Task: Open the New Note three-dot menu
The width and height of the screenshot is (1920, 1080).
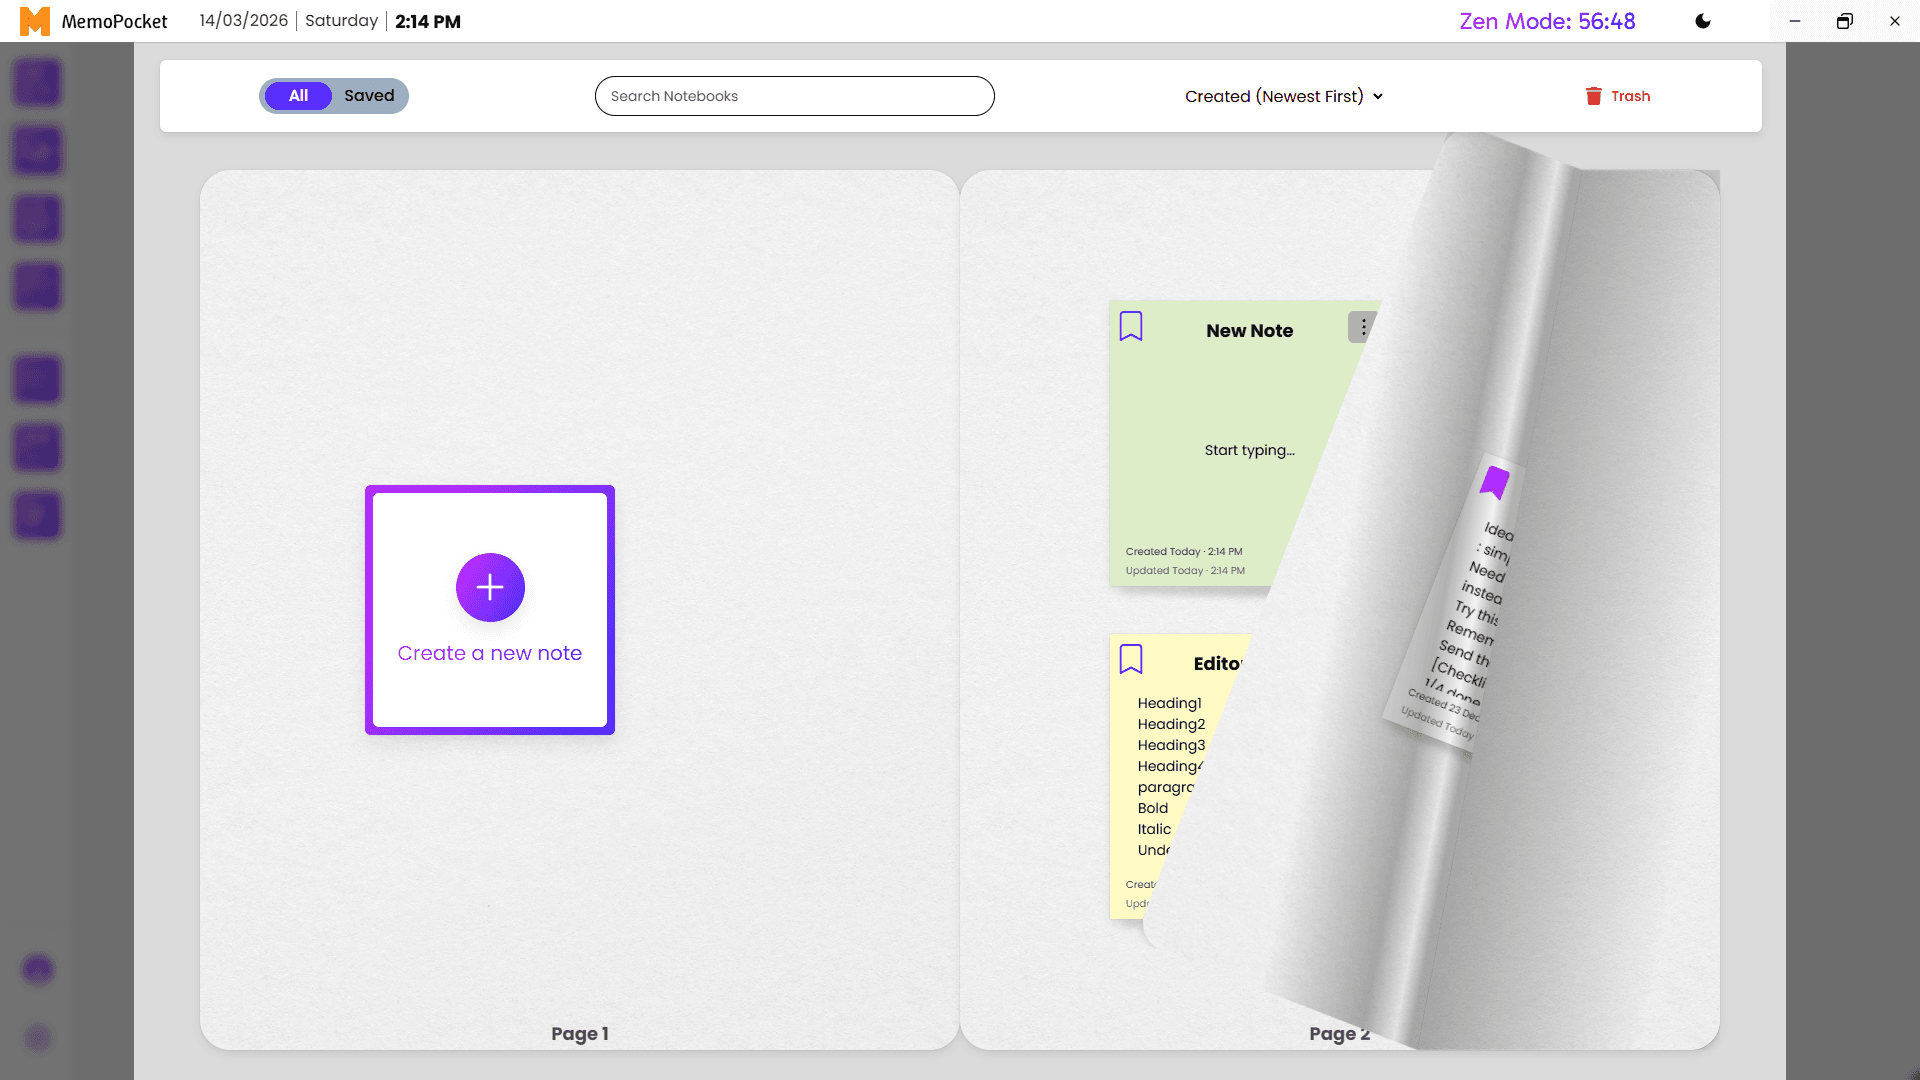Action: [1362, 327]
